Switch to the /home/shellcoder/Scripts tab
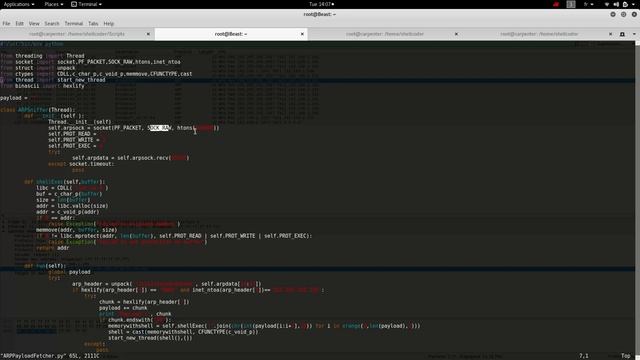Image resolution: width=640 pixels, height=360 pixels. pyautogui.click(x=77, y=34)
